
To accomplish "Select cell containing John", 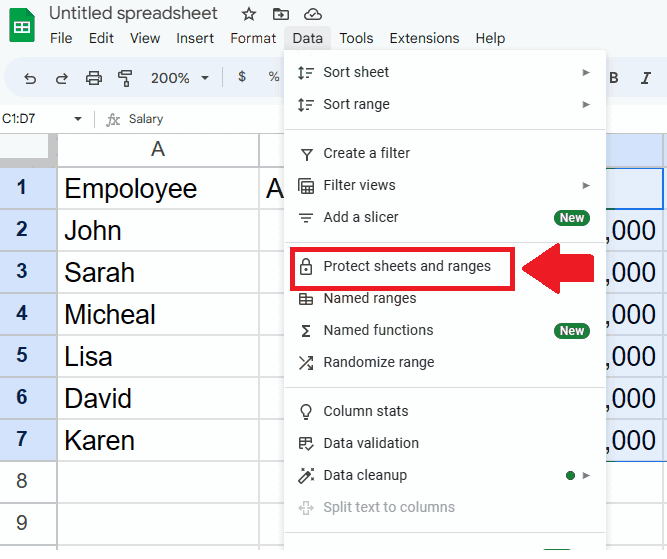I will point(158,230).
